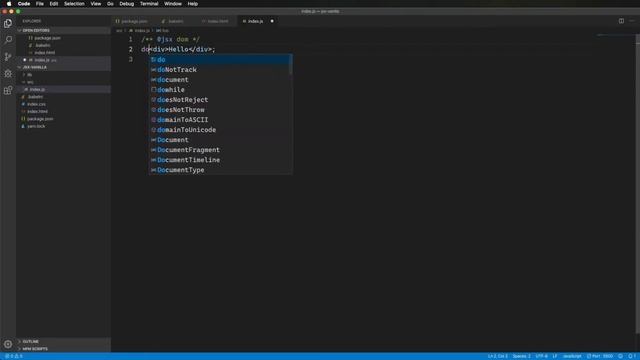Image resolution: width=640 pixels, height=360 pixels.
Task: Open package.json under Open Editors
Action: point(63,38)
